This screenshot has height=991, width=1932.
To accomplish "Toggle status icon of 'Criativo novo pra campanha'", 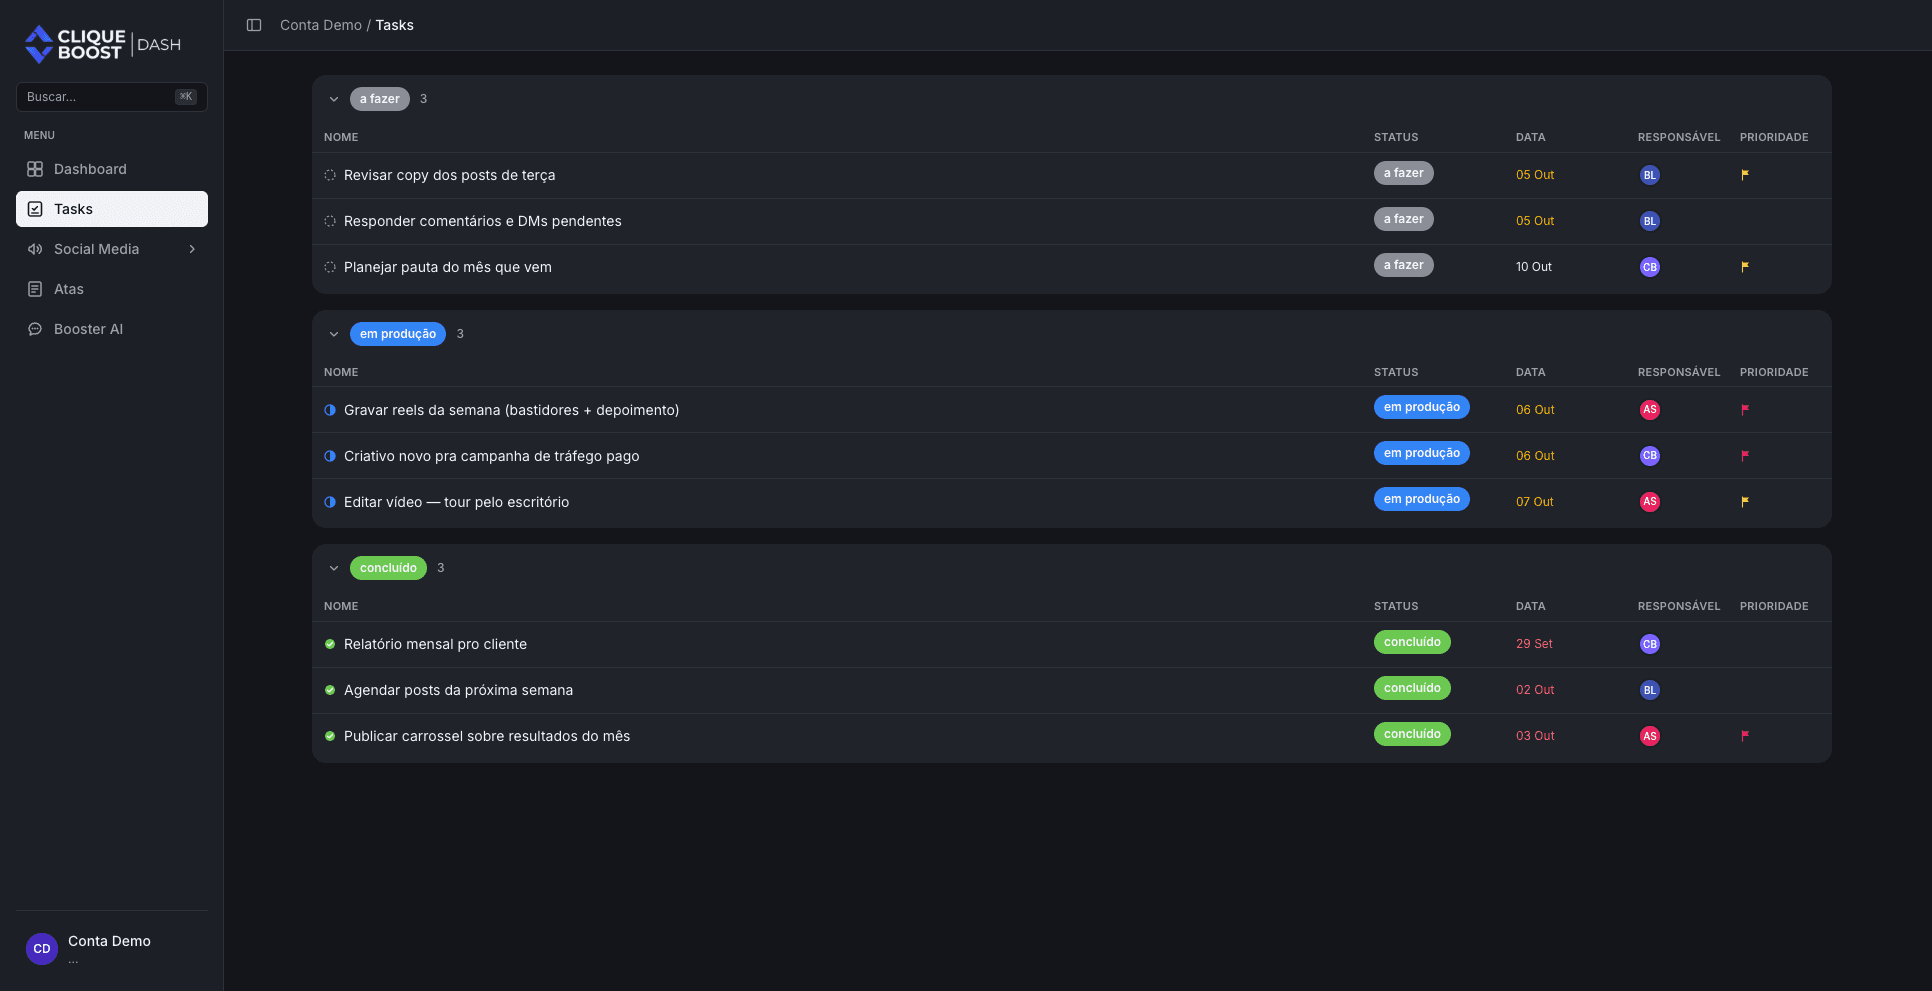I will [x=330, y=456].
